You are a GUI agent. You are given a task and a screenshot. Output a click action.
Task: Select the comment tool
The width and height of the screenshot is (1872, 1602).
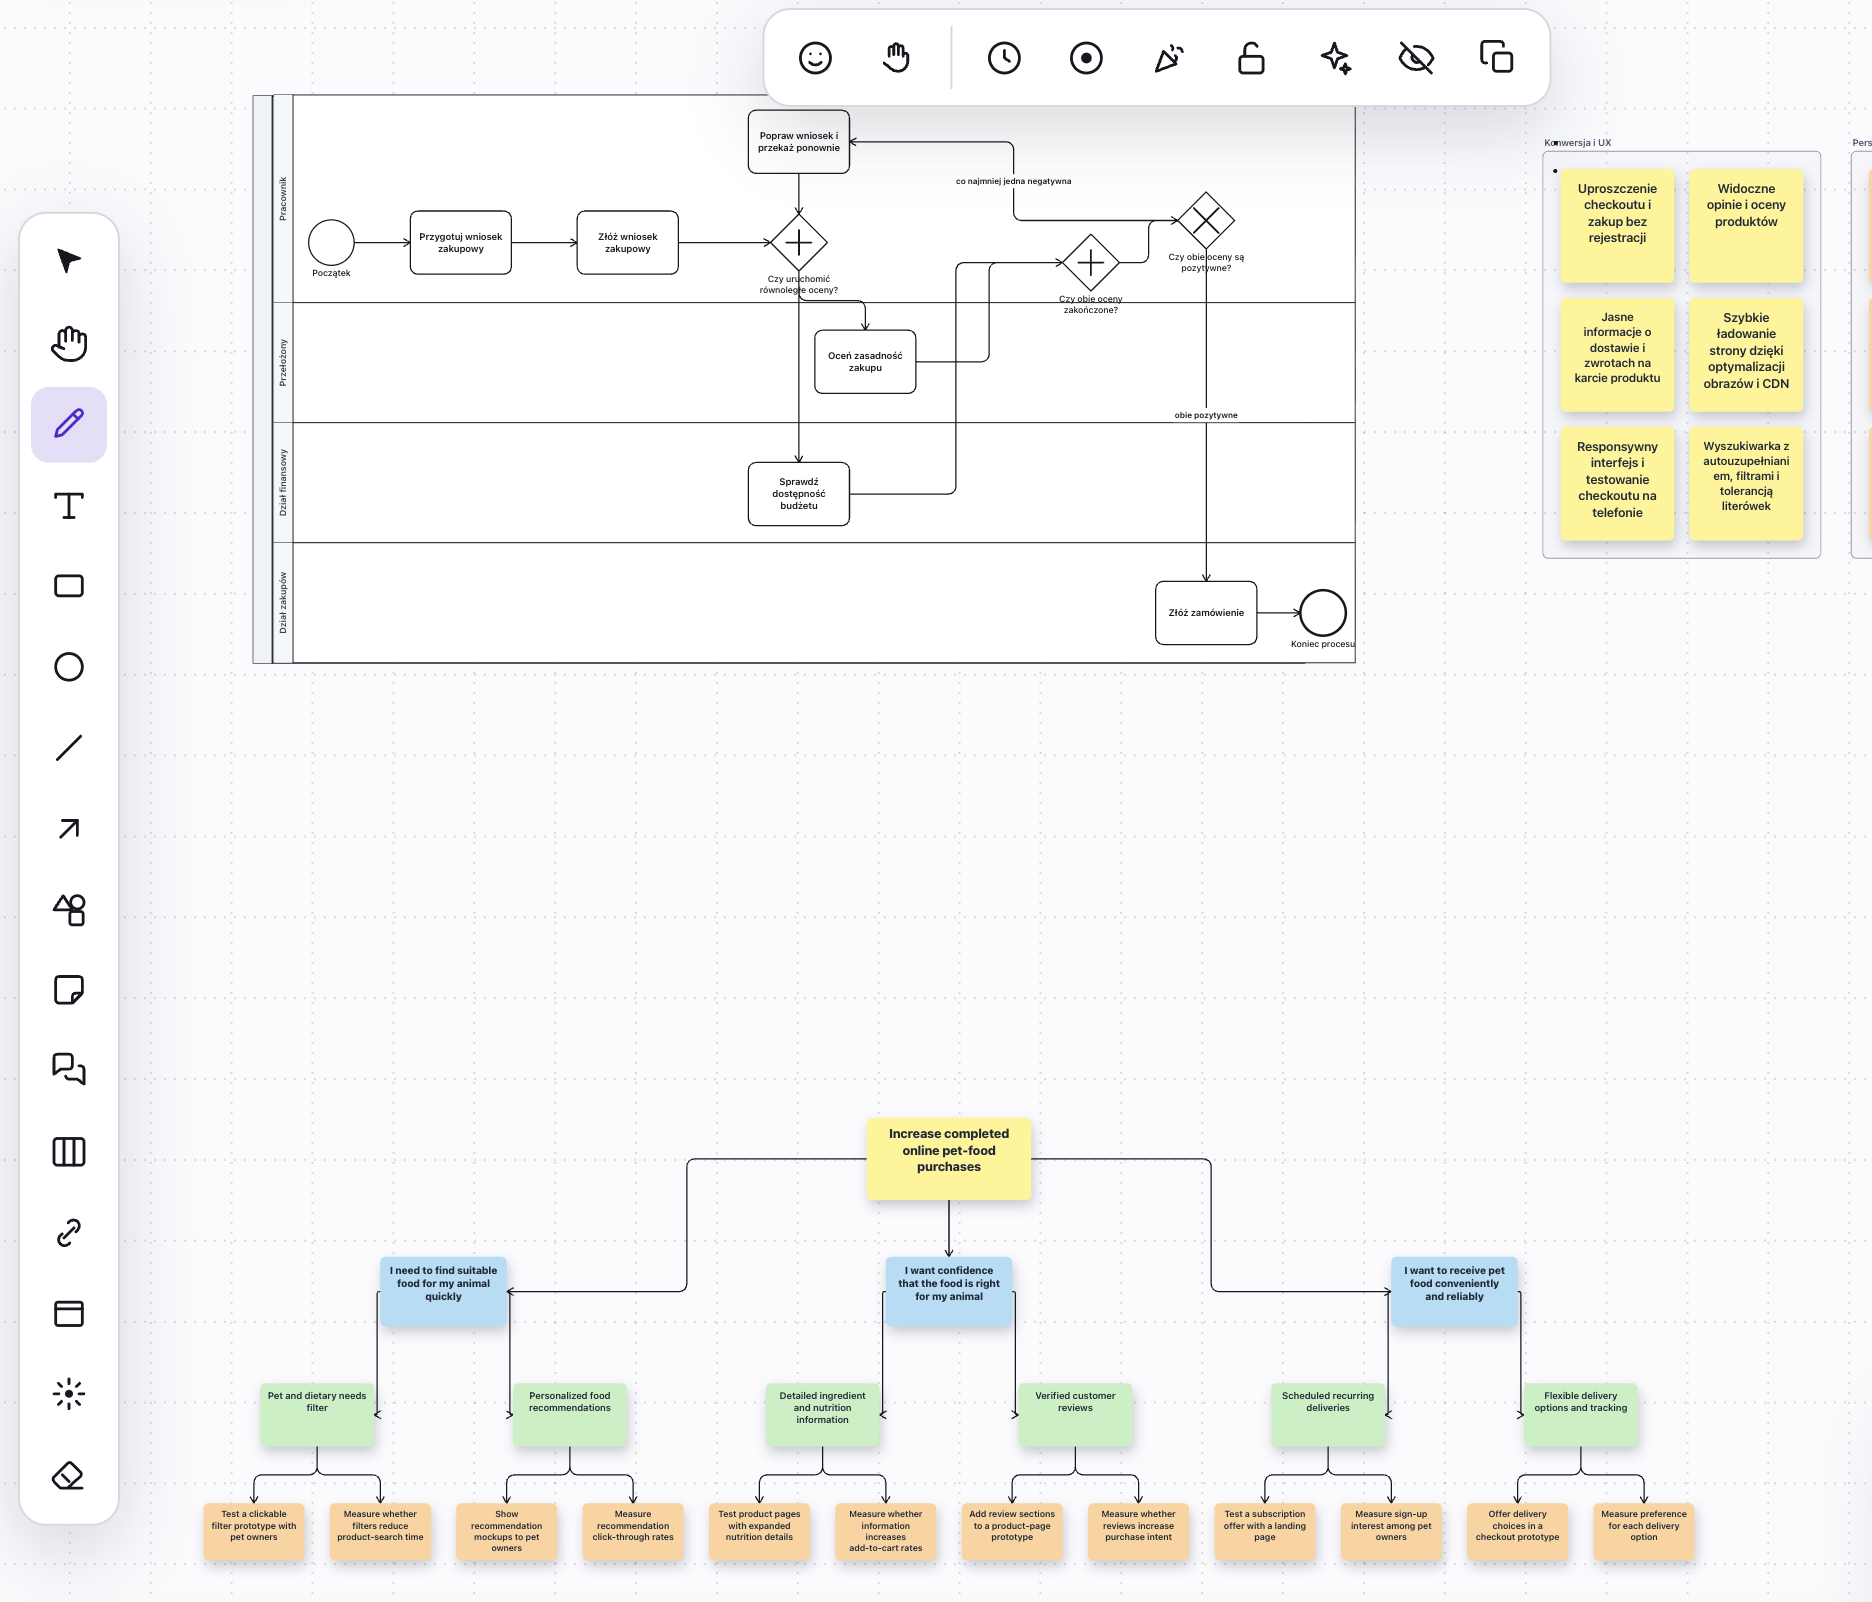point(68,1071)
